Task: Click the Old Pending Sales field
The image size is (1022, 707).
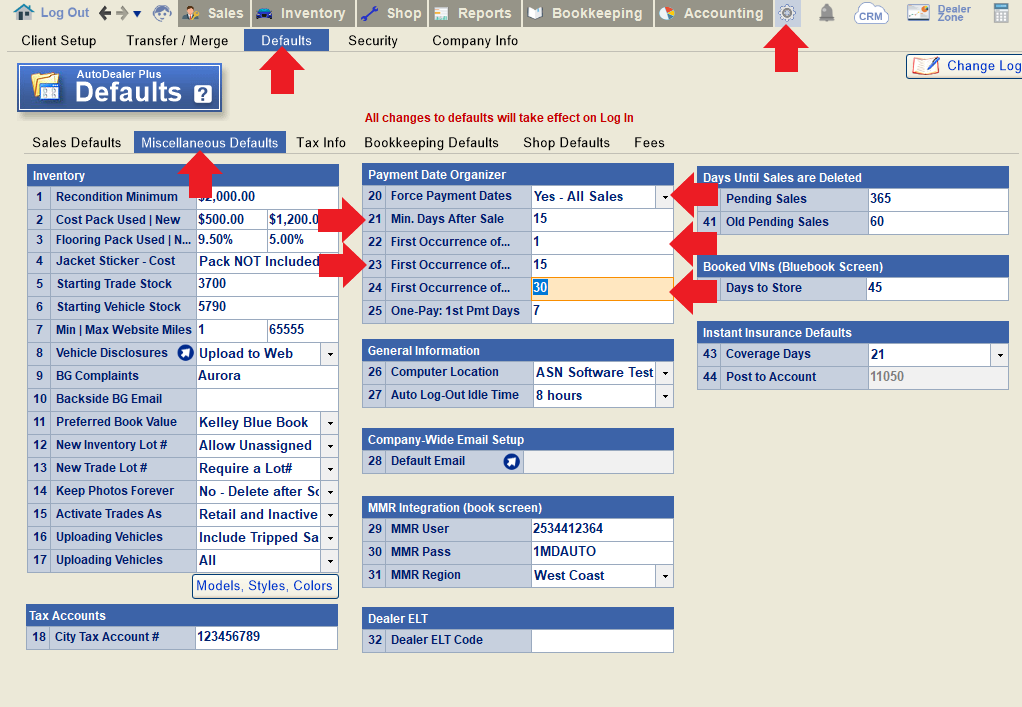Action: click(938, 222)
